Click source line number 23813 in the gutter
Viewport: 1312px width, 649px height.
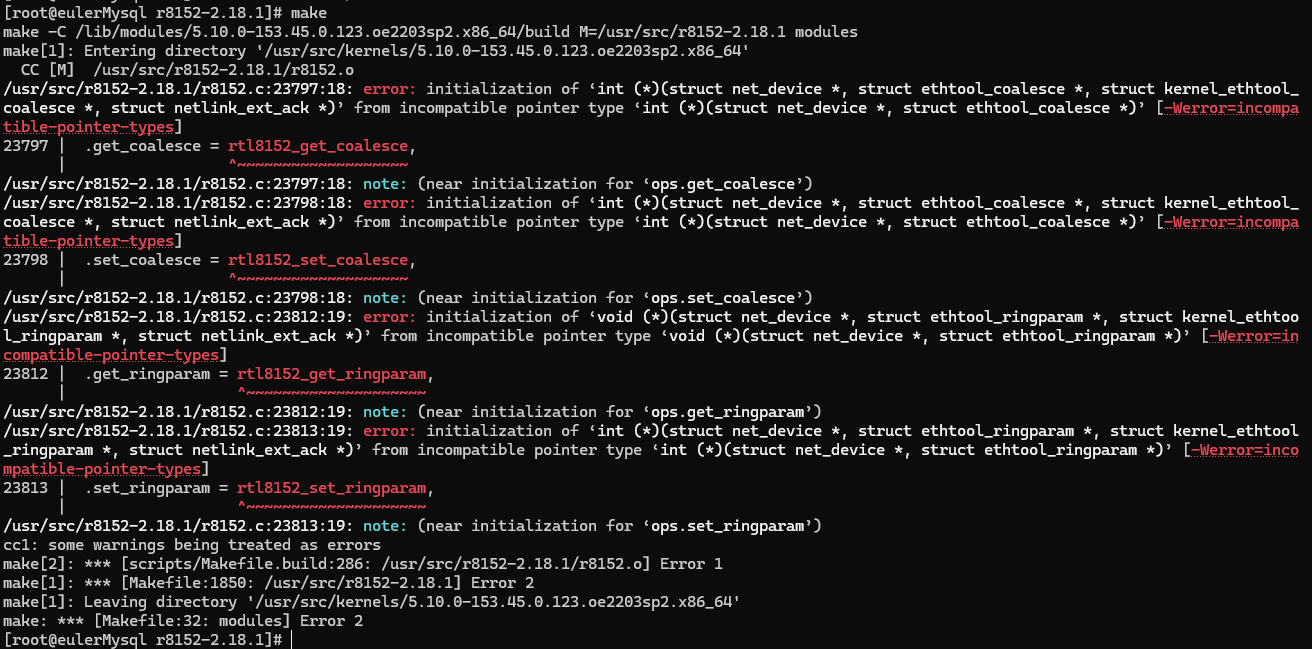pyautogui.click(x=26, y=488)
